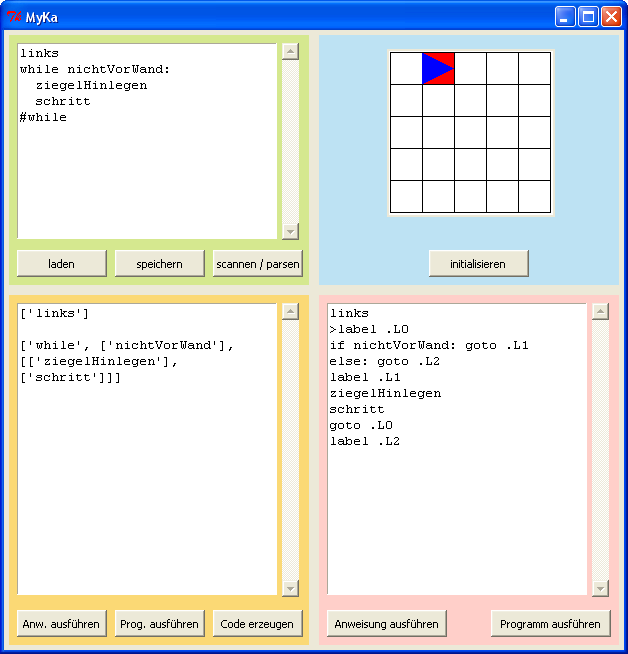Click the source editor scroll-up arrow
The image size is (628, 654).
290,52
